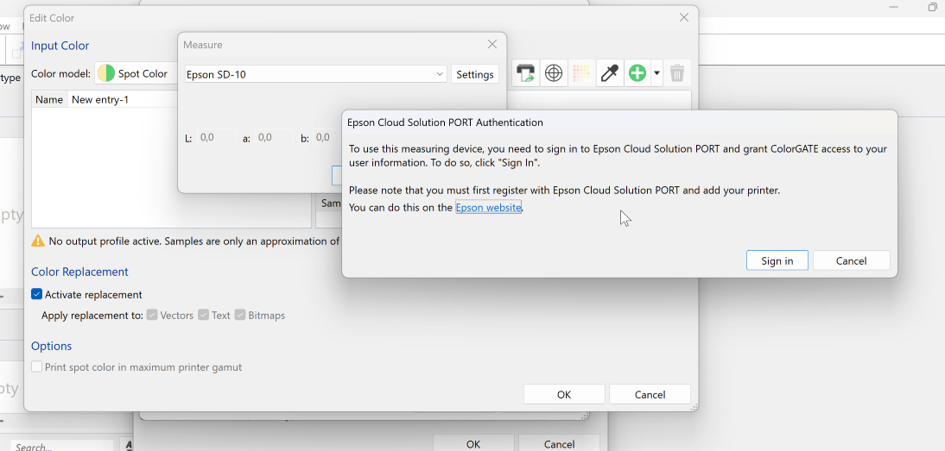Image resolution: width=945 pixels, height=451 pixels.
Task: Open the arrow dropdown beside the plus
Action: 657,74
